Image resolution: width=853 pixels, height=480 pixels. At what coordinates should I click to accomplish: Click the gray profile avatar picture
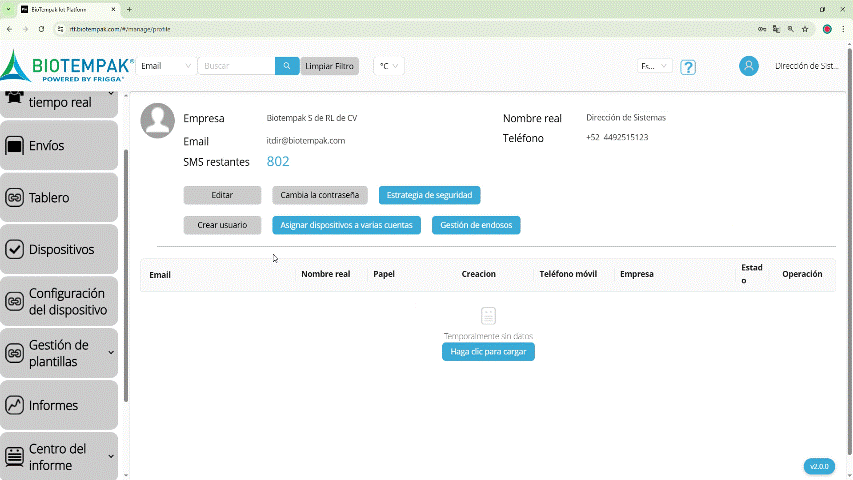coord(158,120)
